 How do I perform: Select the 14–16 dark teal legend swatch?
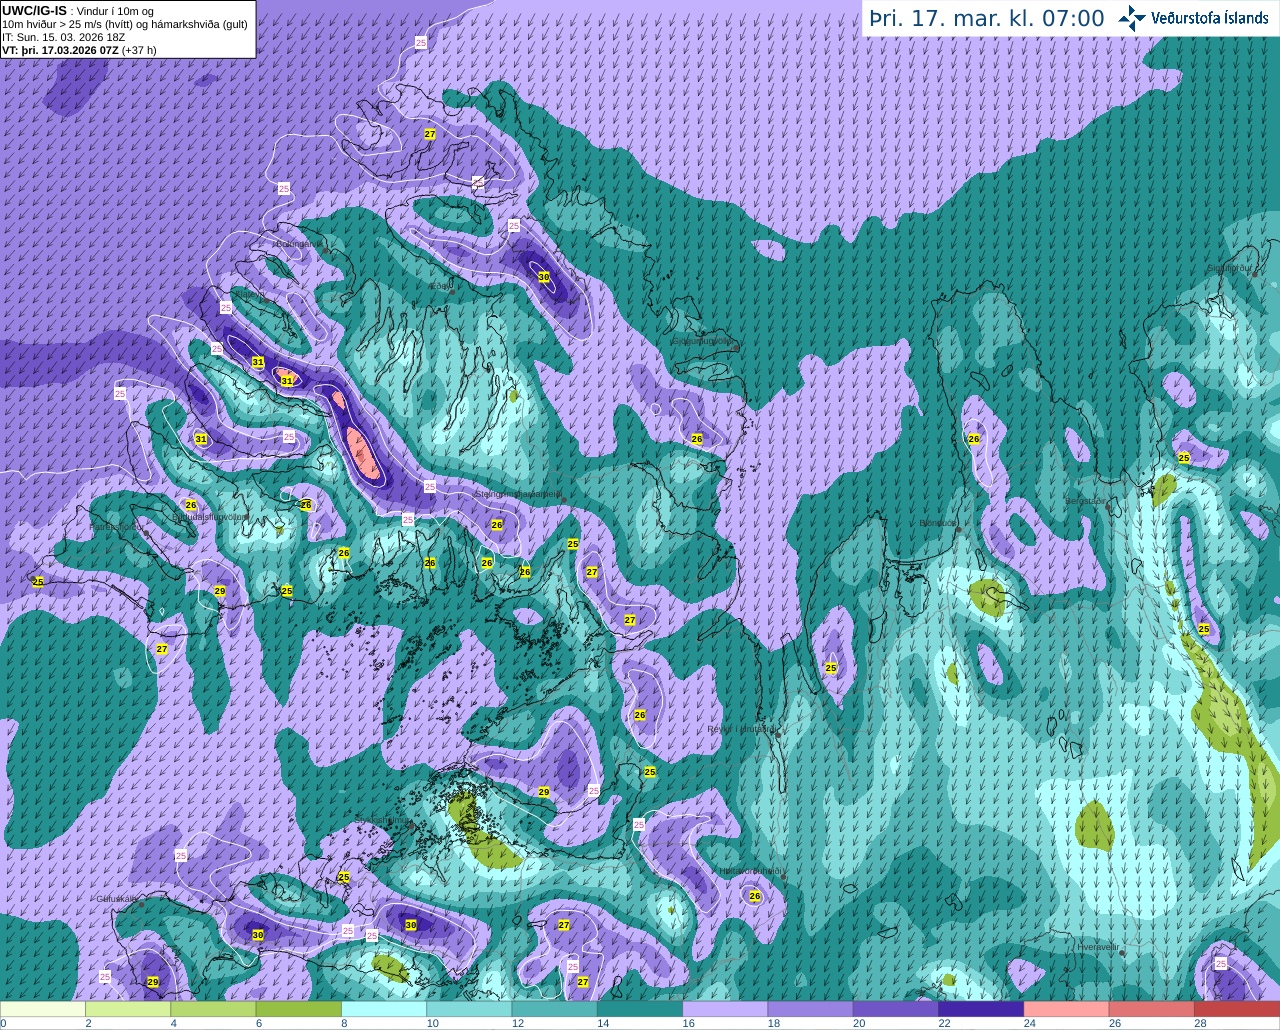point(639,1009)
